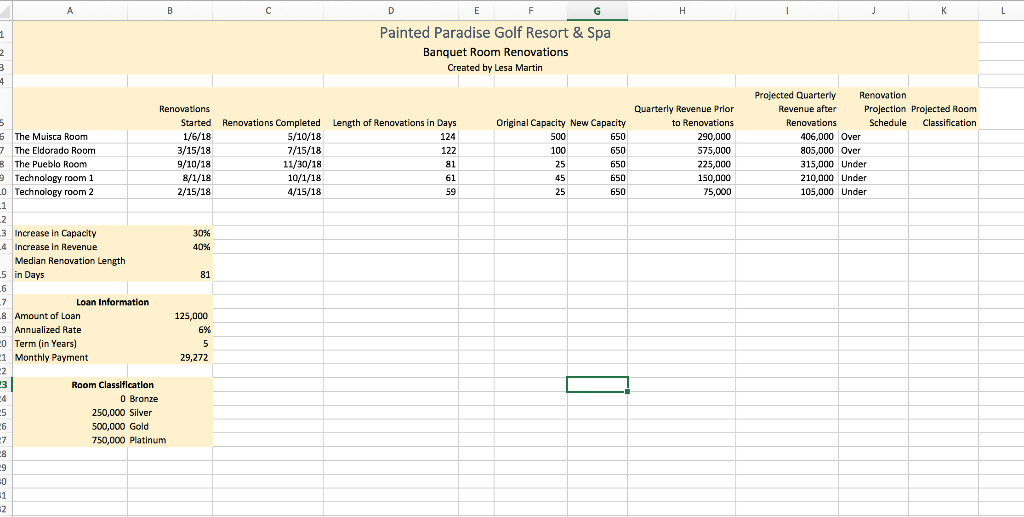
Task: Click the select-all corner triangle
Action: point(6,10)
